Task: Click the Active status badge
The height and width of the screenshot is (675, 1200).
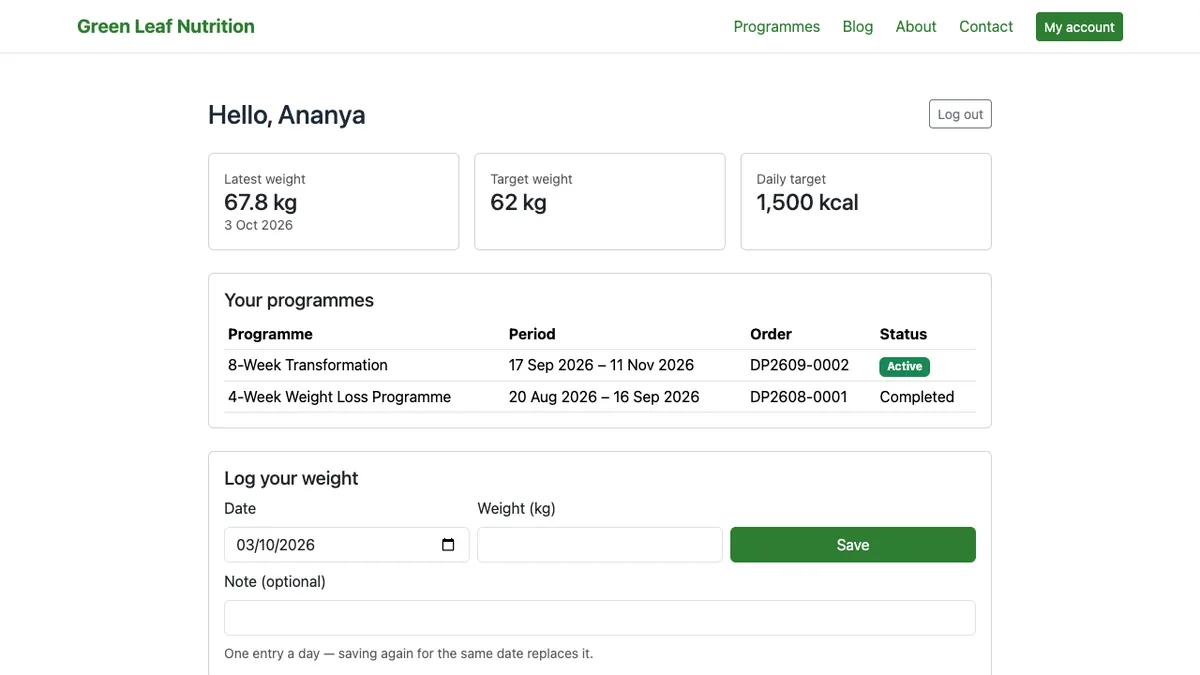Action: (905, 366)
